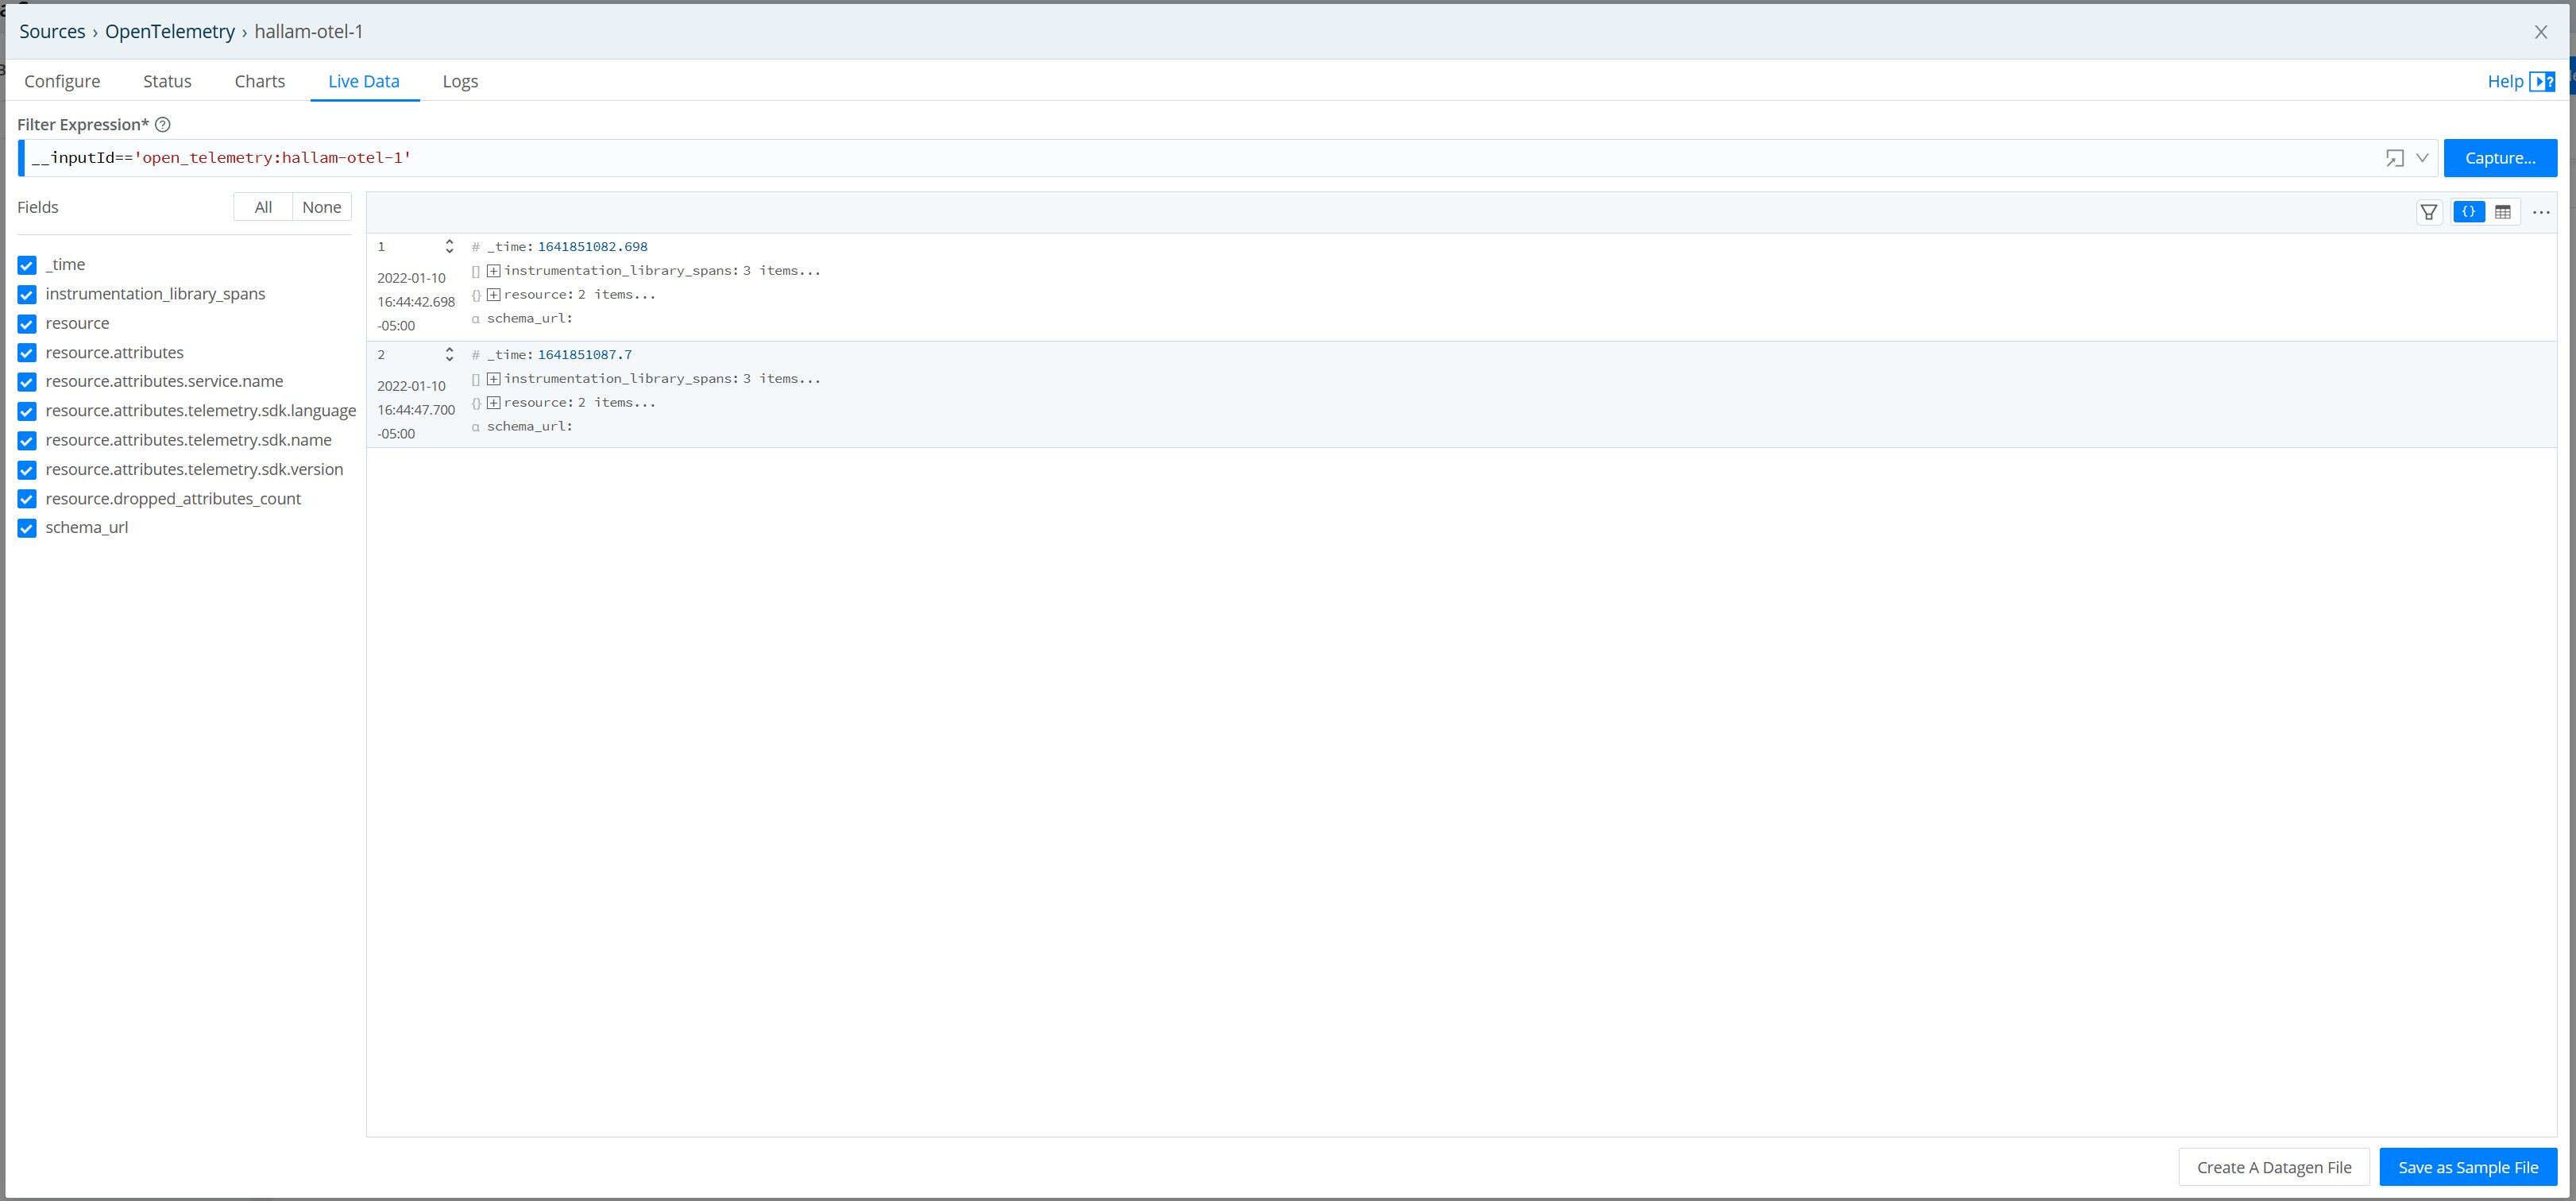
Task: Click the Capture button
Action: click(x=2500, y=158)
